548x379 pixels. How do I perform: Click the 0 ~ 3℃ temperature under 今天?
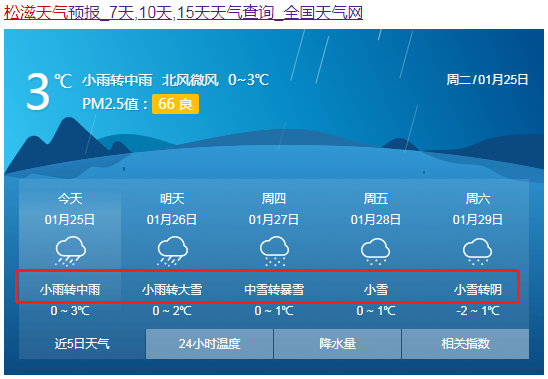coord(70,310)
